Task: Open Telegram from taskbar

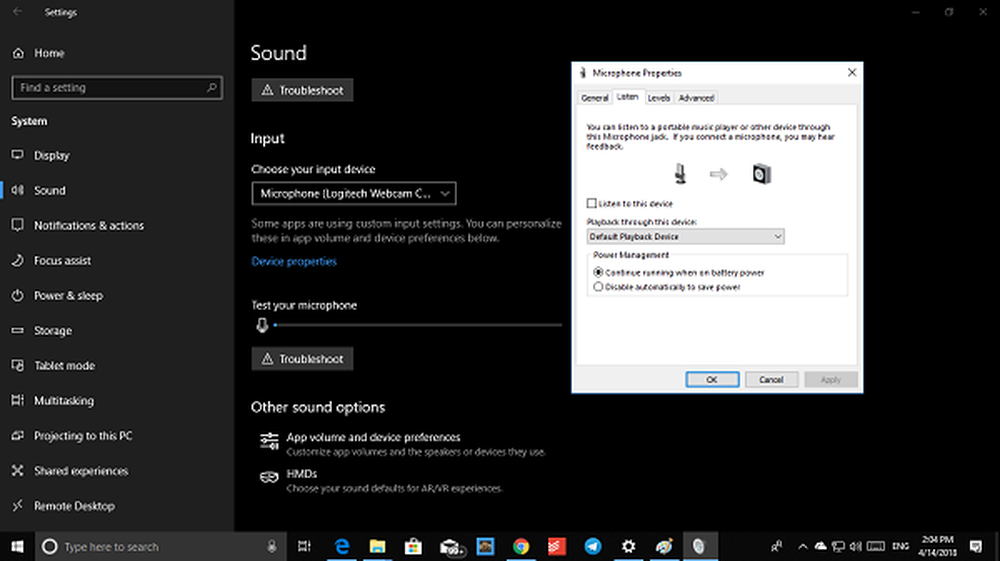Action: 592,546
